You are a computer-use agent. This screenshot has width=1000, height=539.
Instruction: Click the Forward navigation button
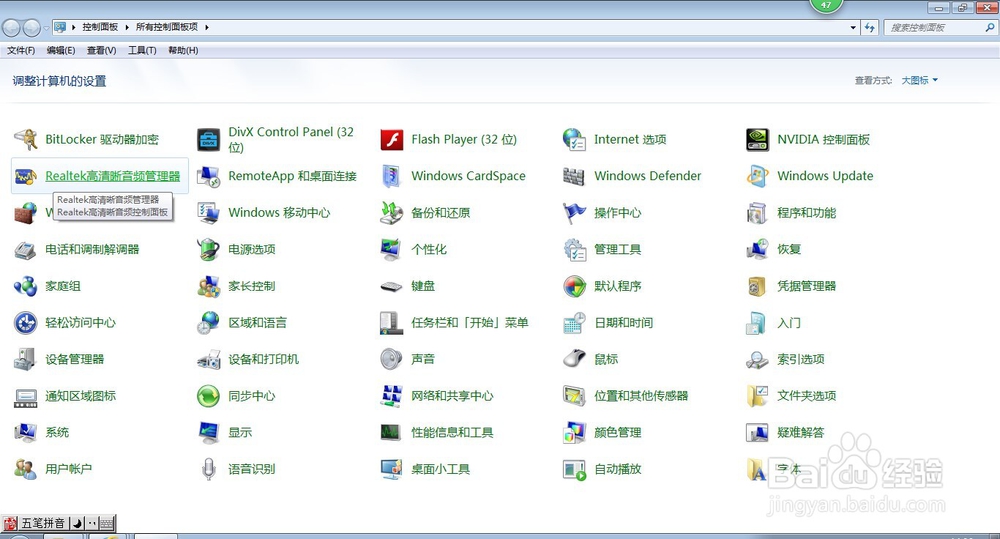[31, 28]
